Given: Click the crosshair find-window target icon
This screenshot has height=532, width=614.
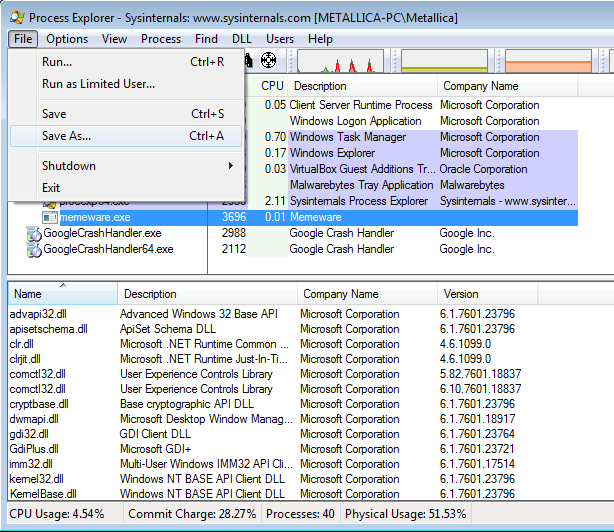Looking at the screenshot, I should 268,60.
